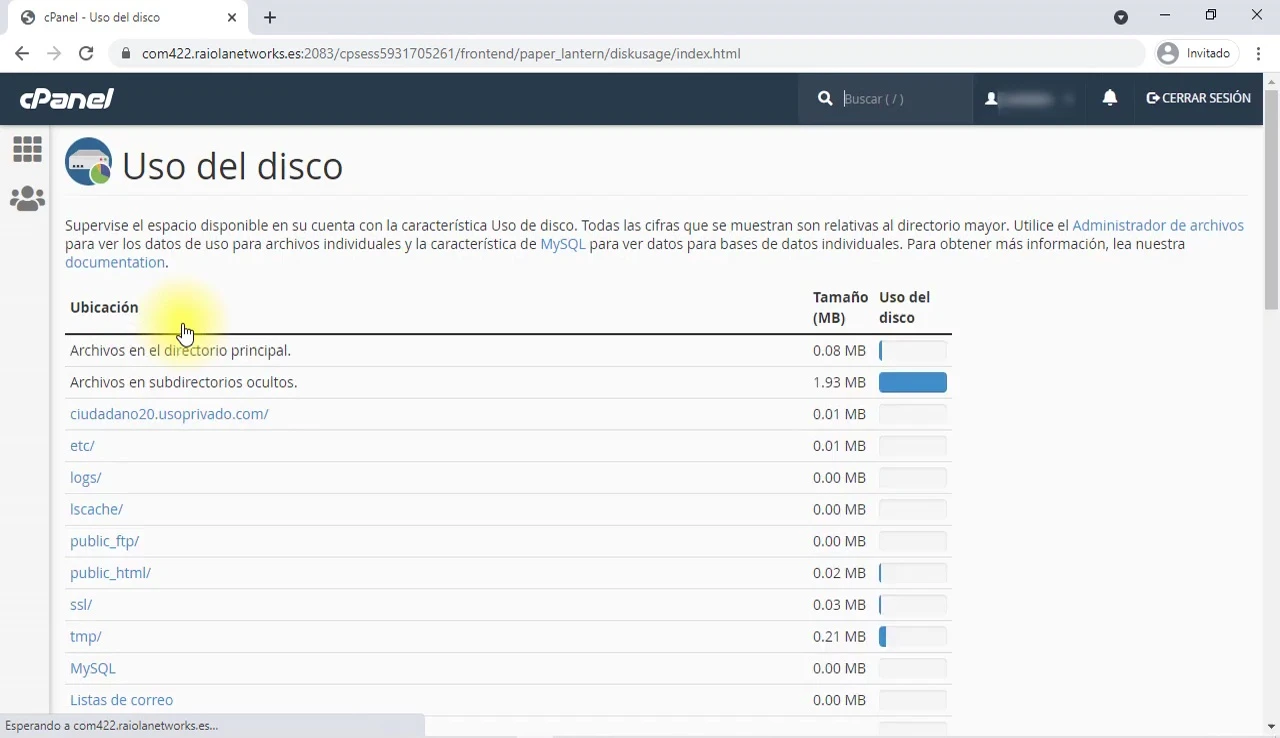Screen dimensions: 1280x738
Task: Open the ssl/ directory link
Action: pos(81,605)
